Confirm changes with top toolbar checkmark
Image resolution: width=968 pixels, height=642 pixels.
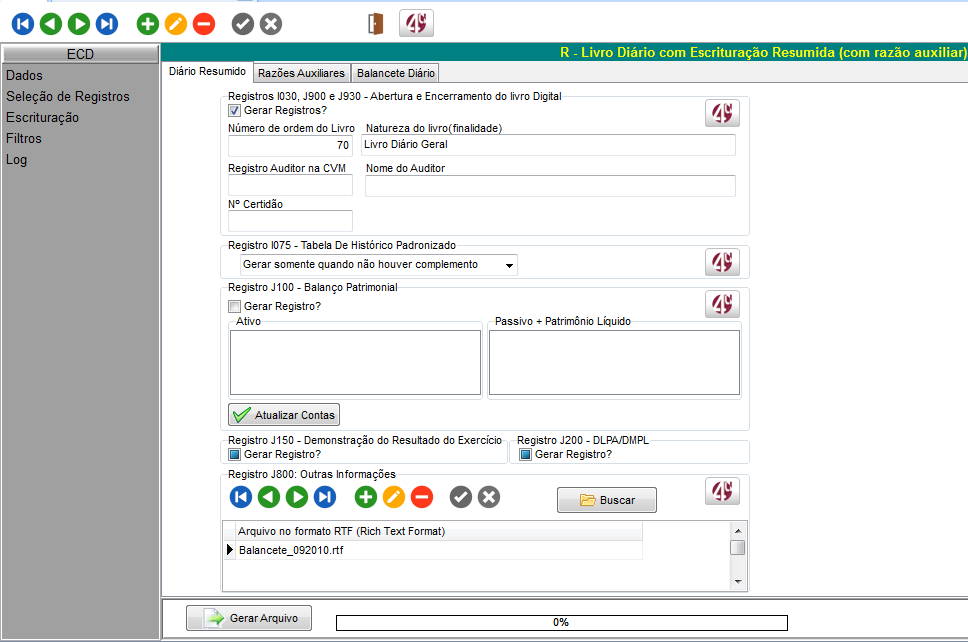pyautogui.click(x=243, y=24)
